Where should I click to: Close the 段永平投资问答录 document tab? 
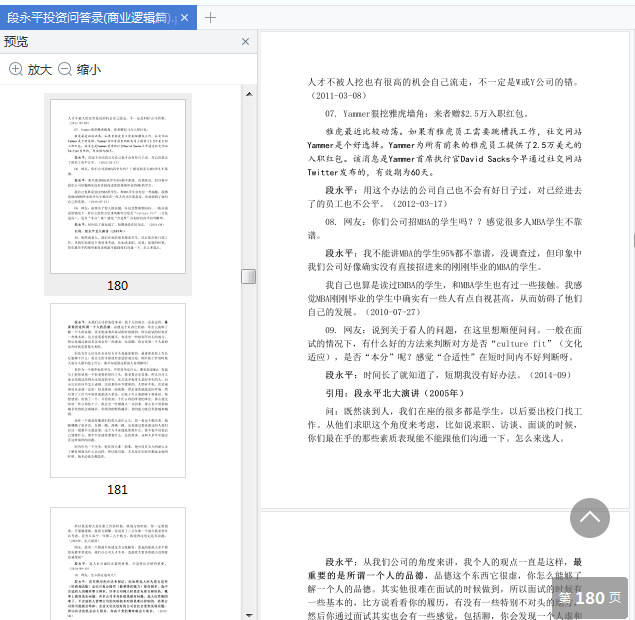pyautogui.click(x=185, y=17)
